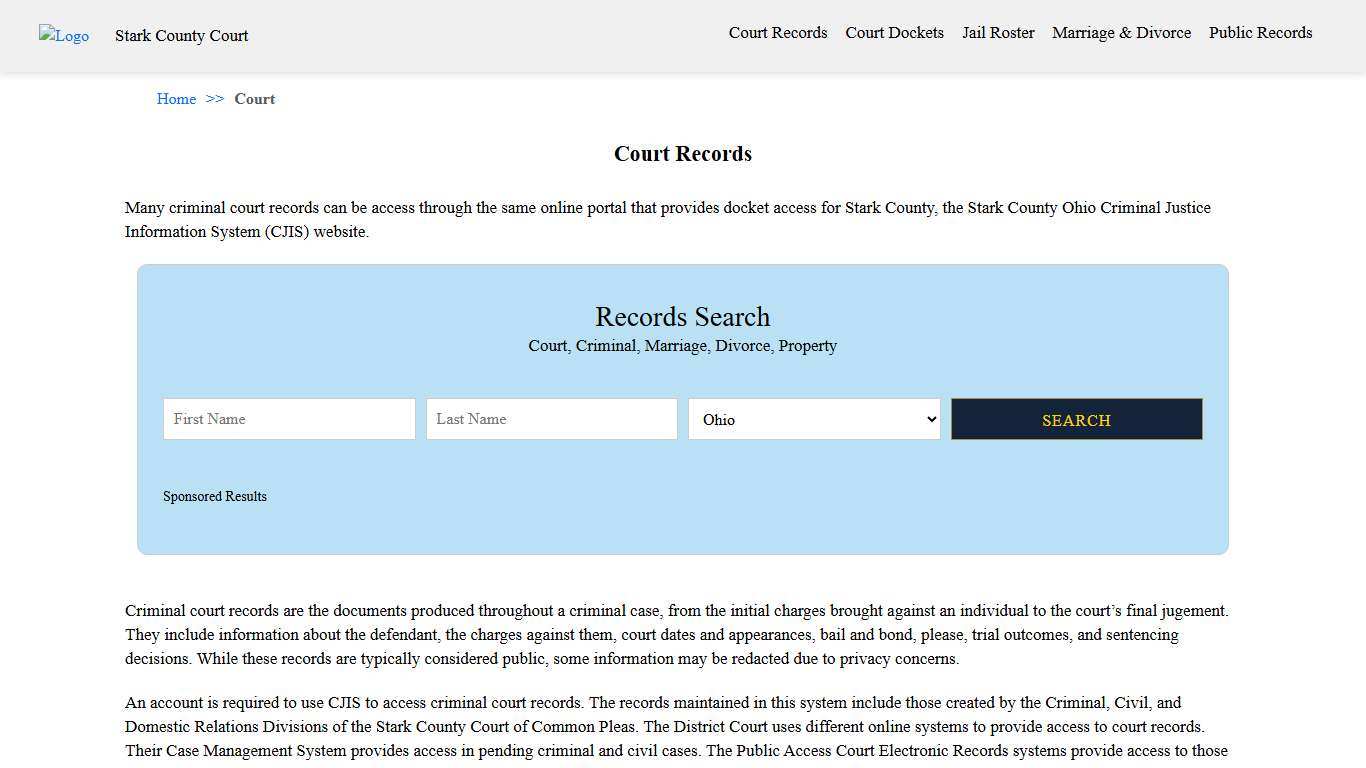Screen dimensions: 1366x768
Task: Click the Records Search heading
Action: [682, 317]
